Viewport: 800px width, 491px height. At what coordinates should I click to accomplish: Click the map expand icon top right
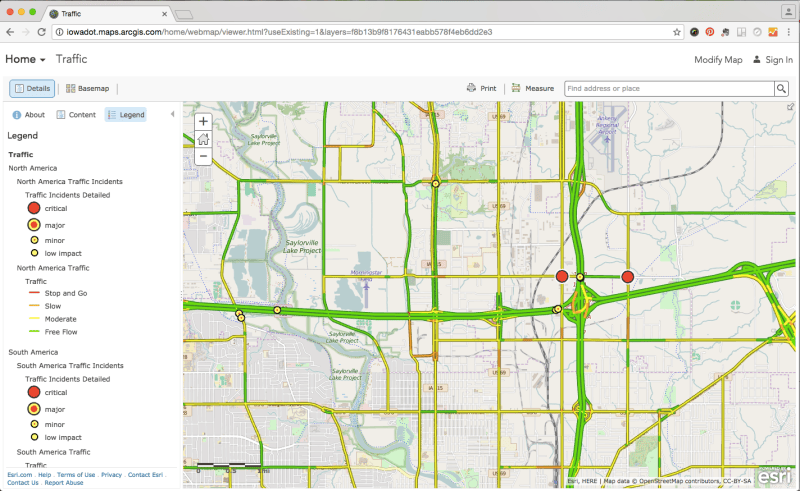790,107
